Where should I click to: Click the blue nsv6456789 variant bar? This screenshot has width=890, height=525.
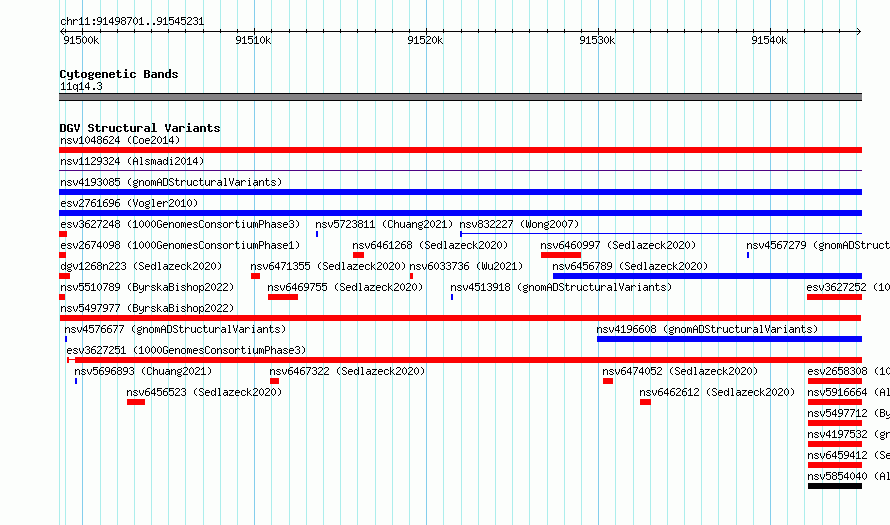tap(707, 276)
